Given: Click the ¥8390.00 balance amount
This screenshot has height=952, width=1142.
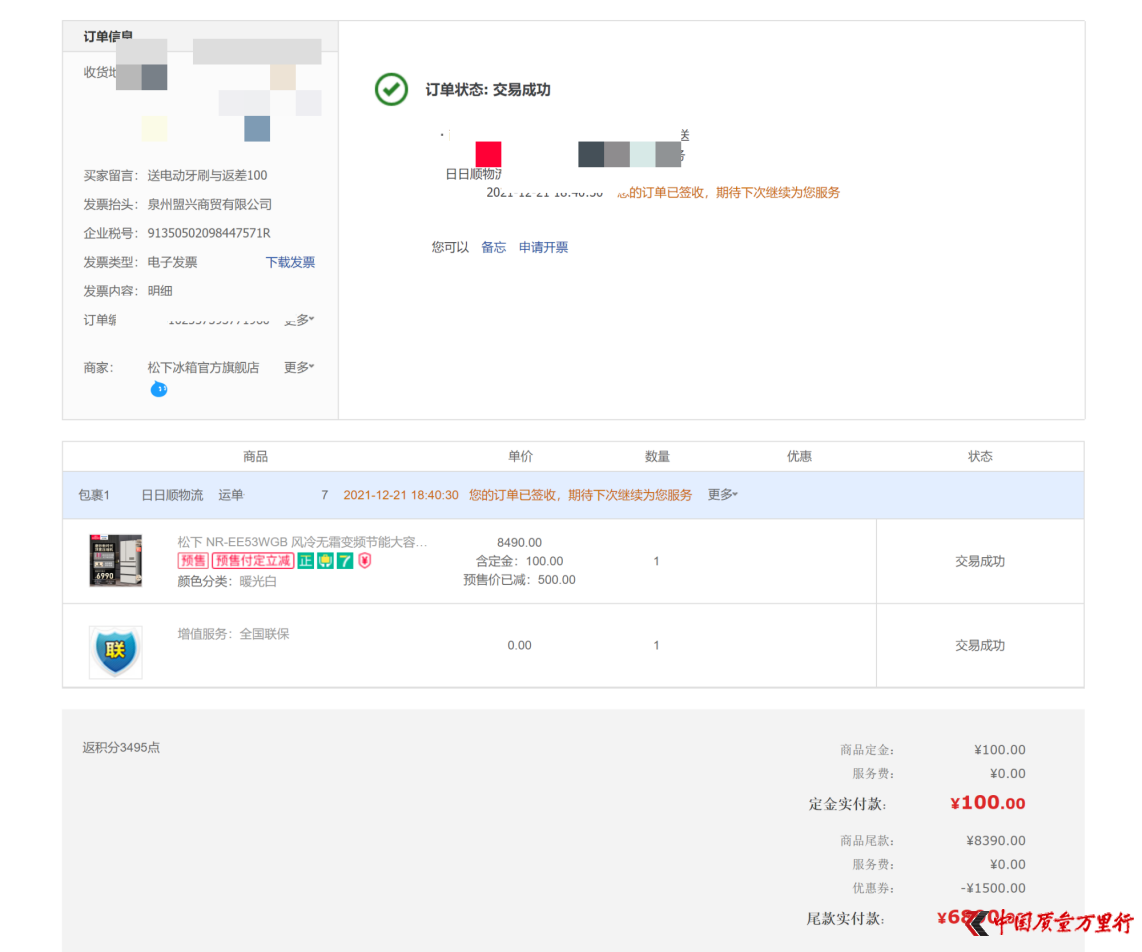Looking at the screenshot, I should [996, 841].
